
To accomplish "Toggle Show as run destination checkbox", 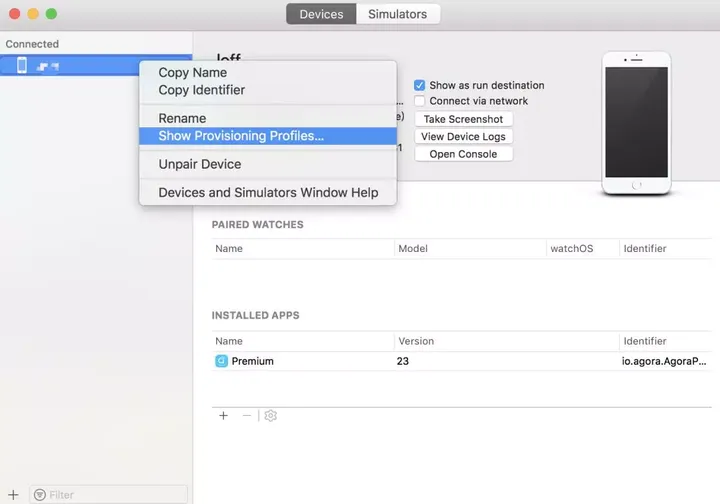I will 419,85.
